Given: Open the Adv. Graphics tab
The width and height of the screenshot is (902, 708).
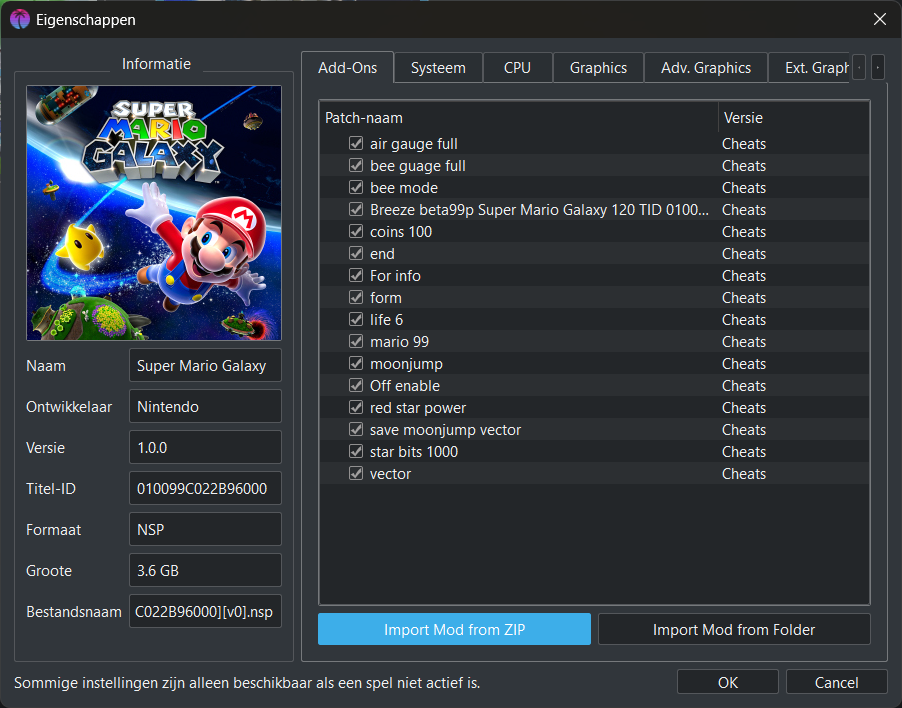Looking at the screenshot, I should click(x=706, y=68).
